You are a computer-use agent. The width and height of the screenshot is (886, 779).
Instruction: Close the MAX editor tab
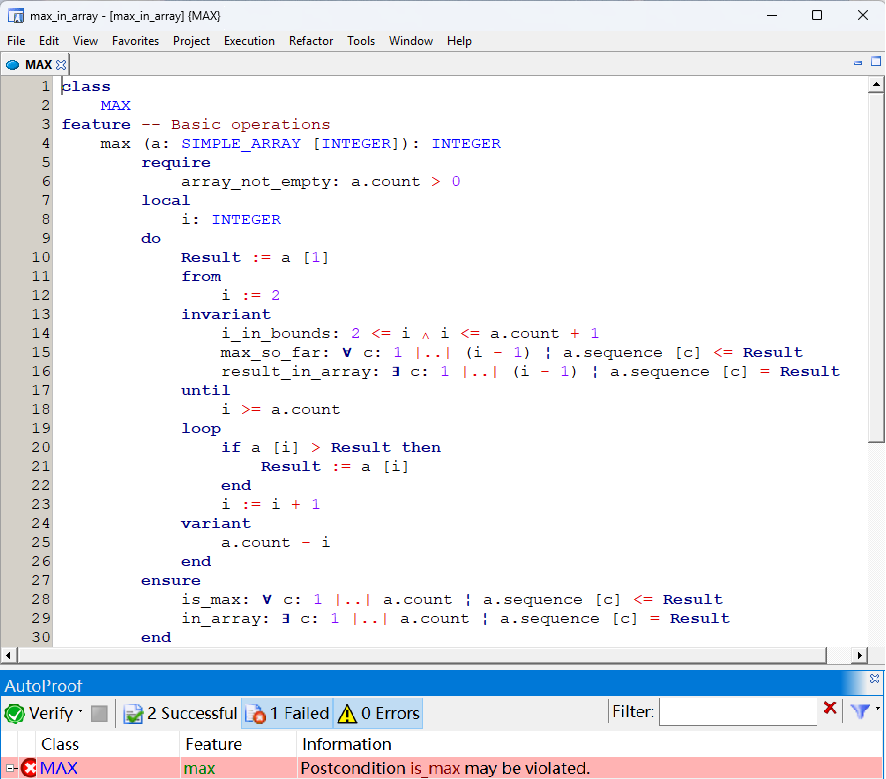[61, 65]
